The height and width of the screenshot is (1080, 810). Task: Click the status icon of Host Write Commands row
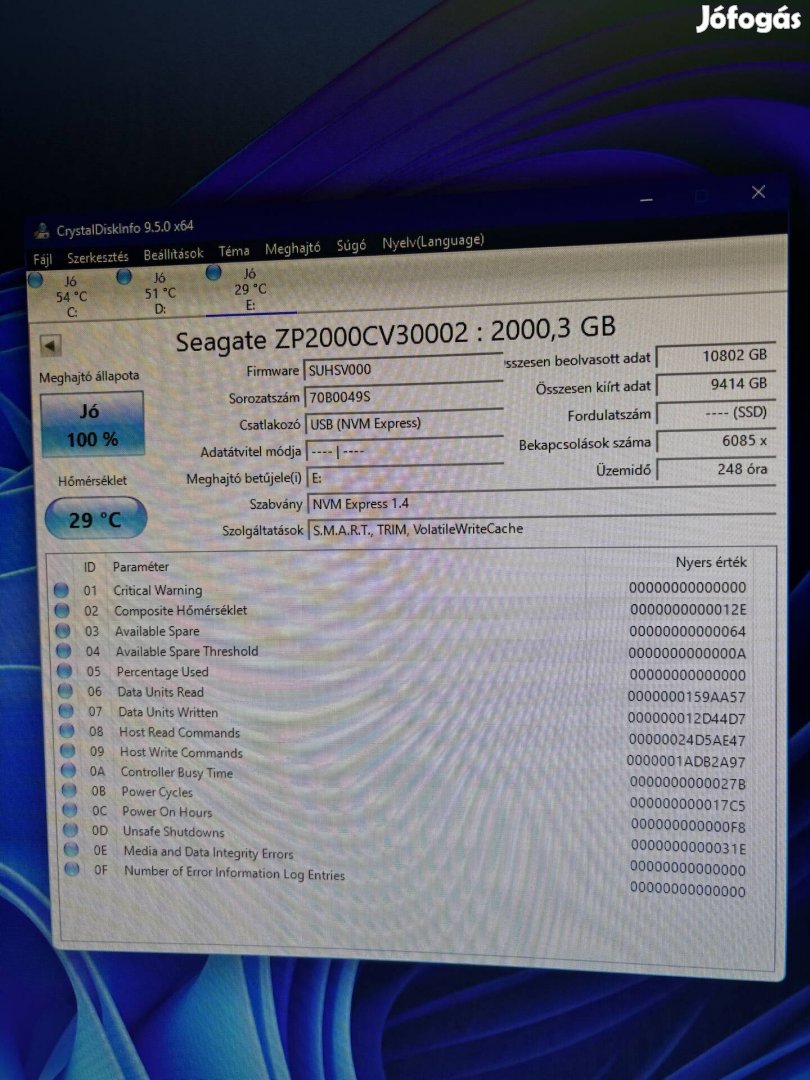click(x=68, y=750)
